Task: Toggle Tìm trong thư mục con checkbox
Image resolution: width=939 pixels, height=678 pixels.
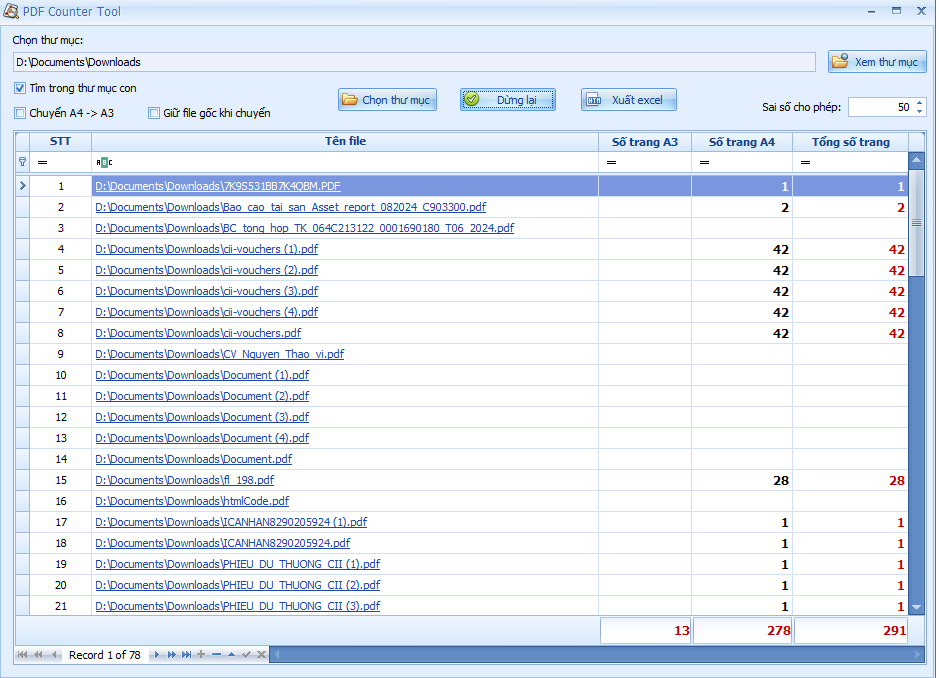Action: [x=20, y=88]
